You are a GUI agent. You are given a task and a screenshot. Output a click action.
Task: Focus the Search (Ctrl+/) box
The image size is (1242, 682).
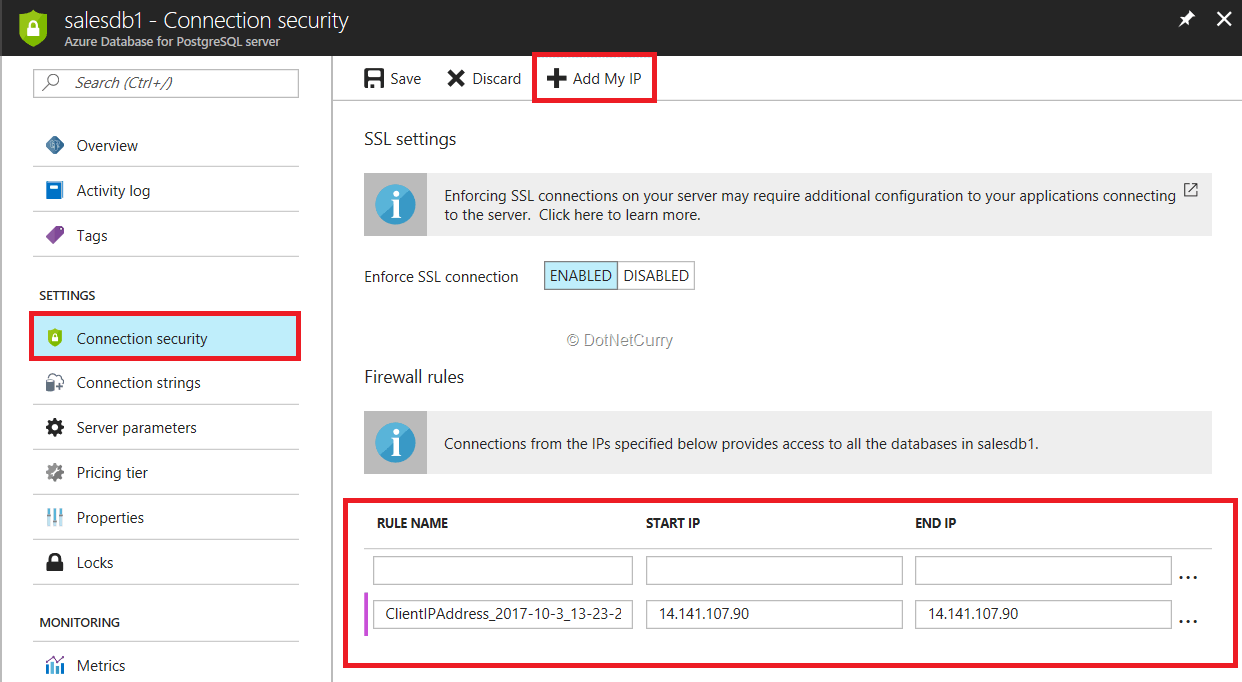tap(166, 83)
